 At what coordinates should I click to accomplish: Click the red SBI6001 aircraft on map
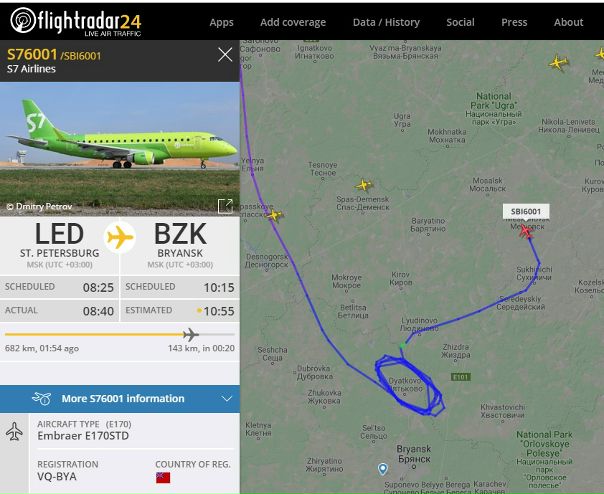pos(525,231)
